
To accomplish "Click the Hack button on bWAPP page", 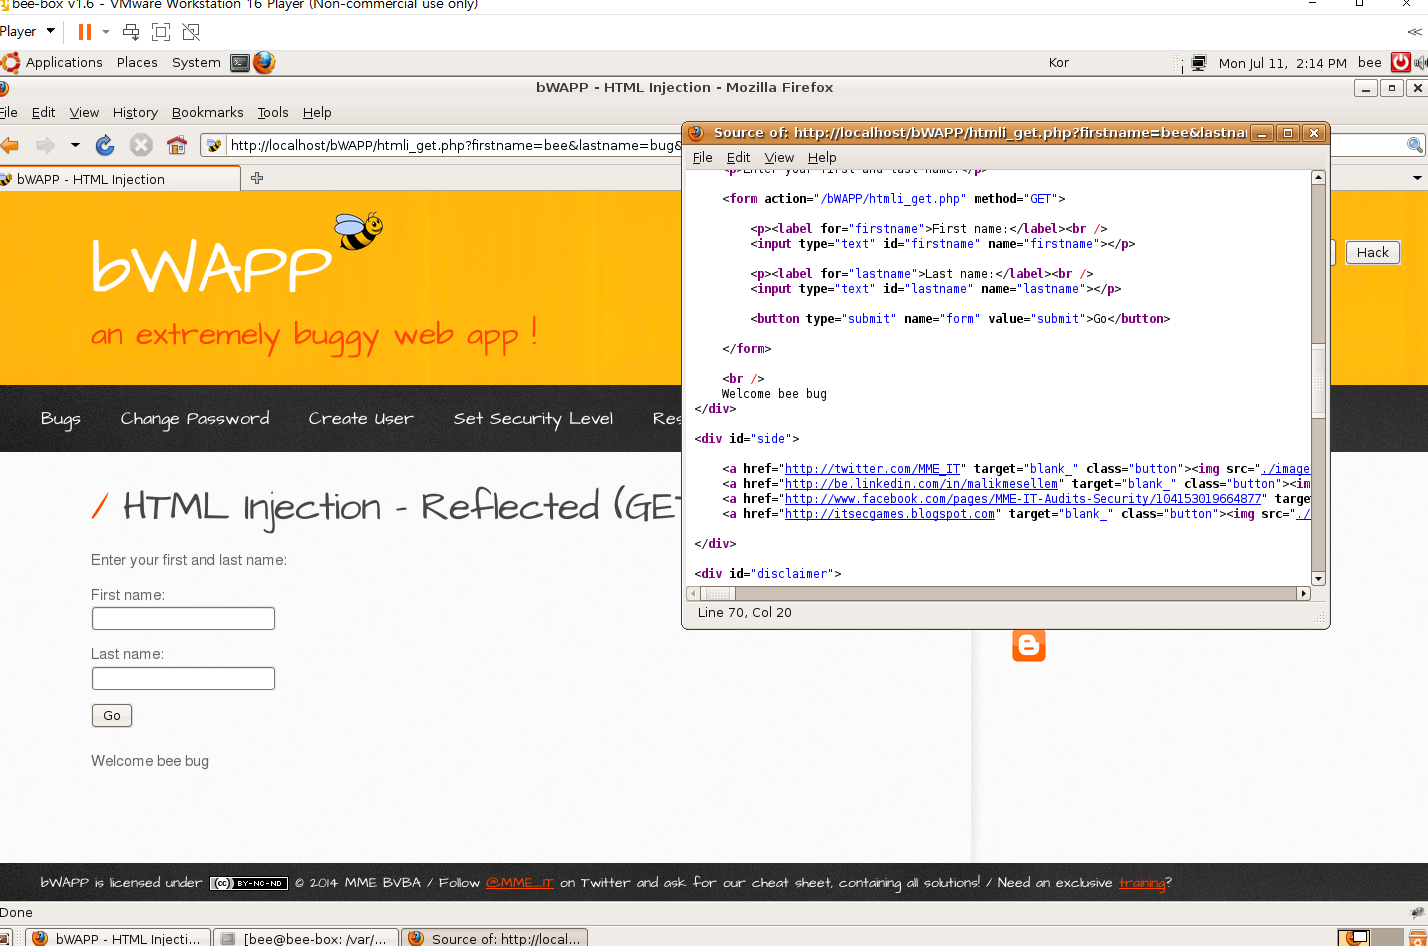I will coord(1372,252).
